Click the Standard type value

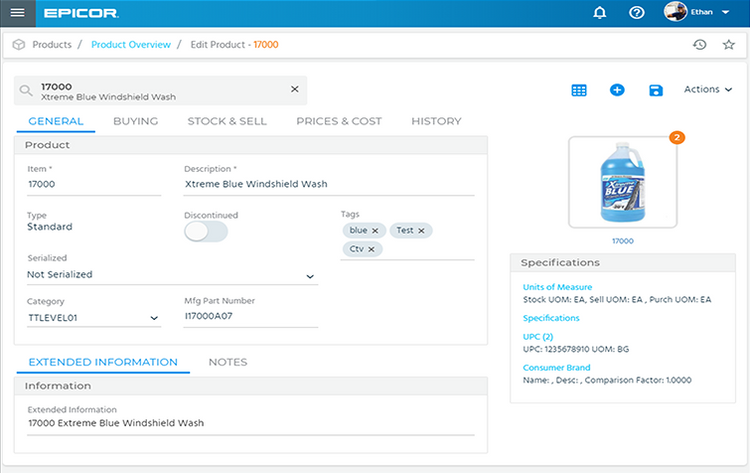coord(50,227)
